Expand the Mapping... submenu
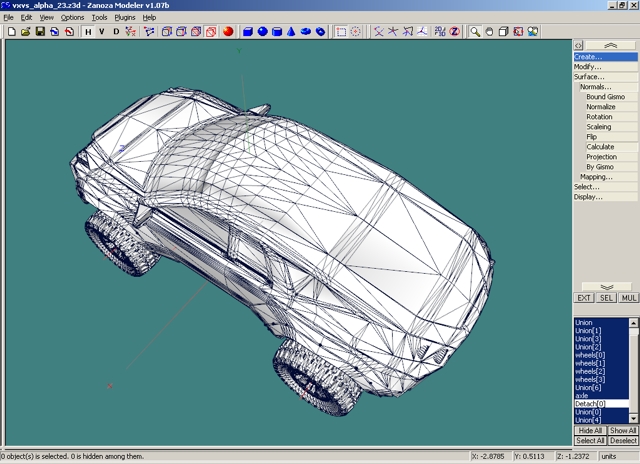640x464 pixels. pyautogui.click(x=596, y=177)
